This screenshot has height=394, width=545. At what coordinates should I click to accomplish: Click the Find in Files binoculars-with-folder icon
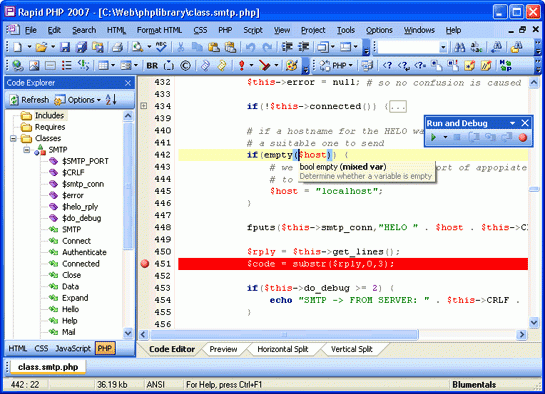(517, 47)
